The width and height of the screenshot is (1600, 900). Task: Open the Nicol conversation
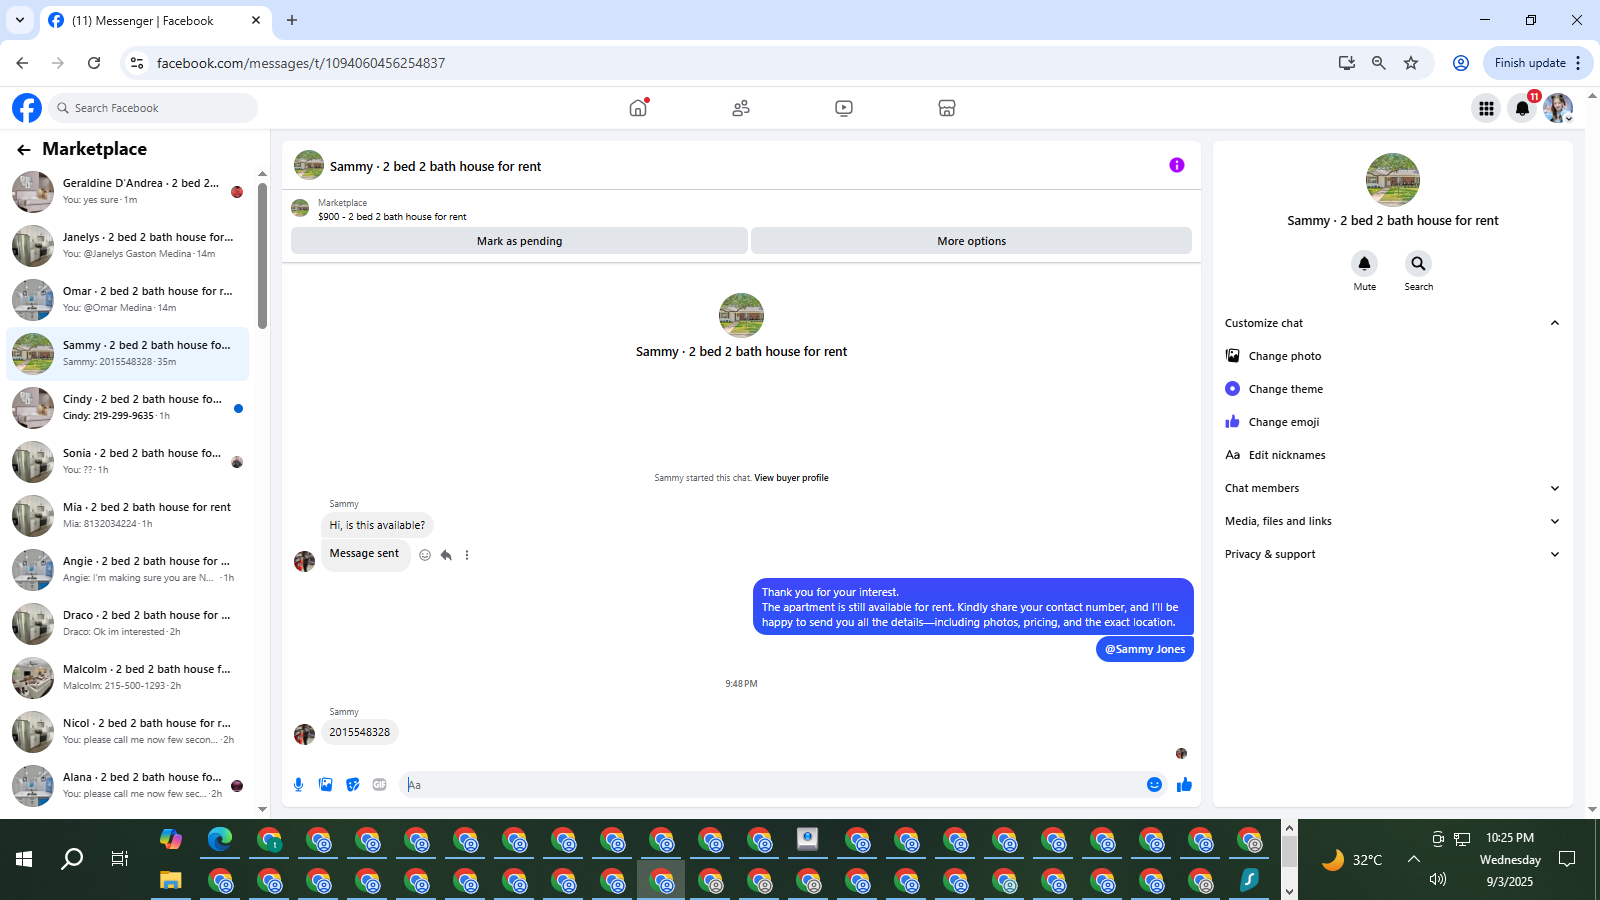click(128, 732)
